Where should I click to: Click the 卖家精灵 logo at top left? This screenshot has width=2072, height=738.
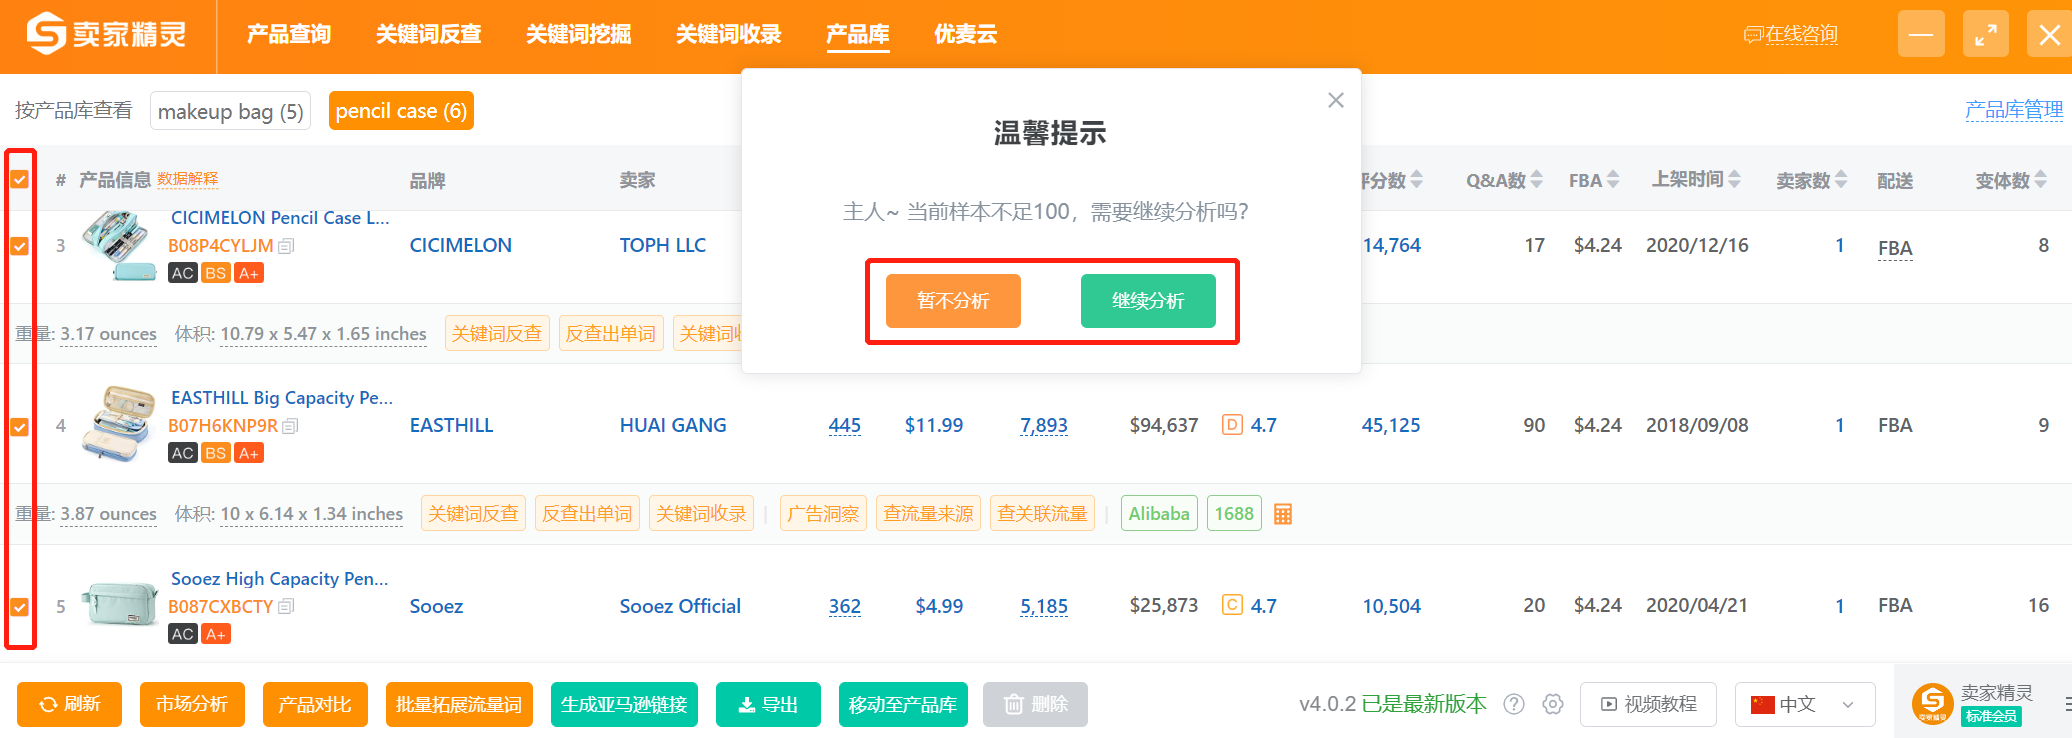click(106, 34)
